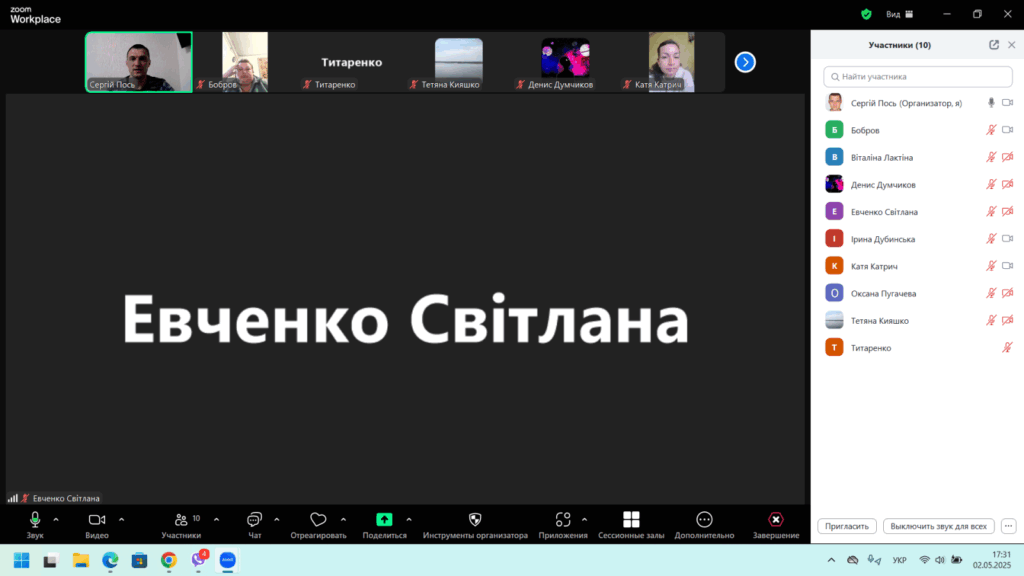The width and height of the screenshot is (1024, 576).
Task: Click the Mute all button
Action: (938, 526)
